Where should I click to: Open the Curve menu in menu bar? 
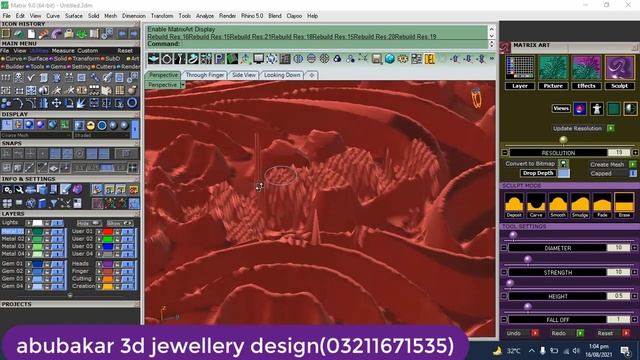[x=53, y=16]
